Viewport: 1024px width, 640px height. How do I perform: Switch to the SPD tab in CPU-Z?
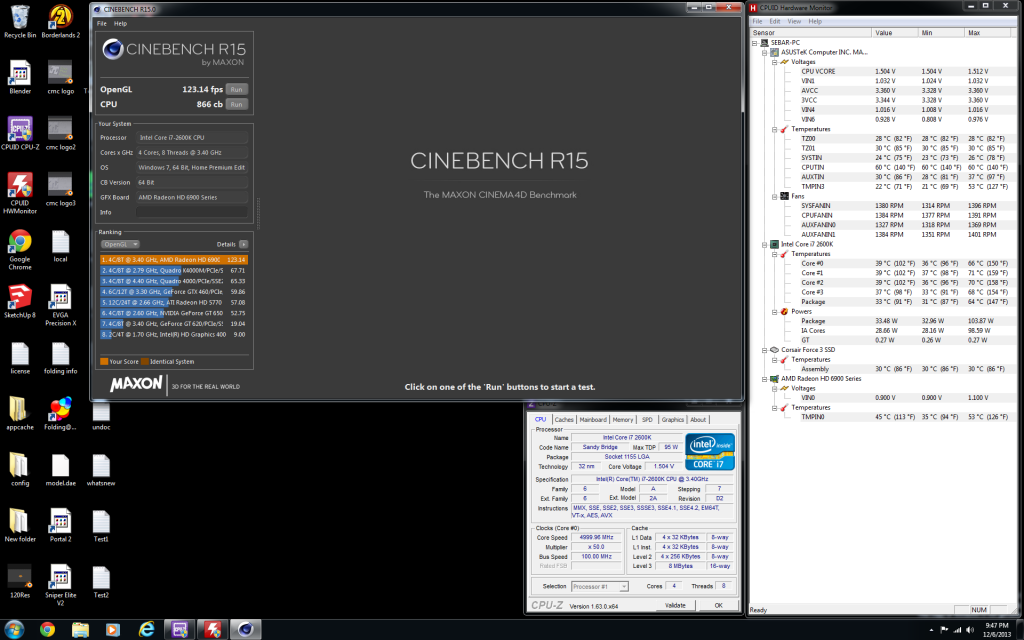[647, 420]
